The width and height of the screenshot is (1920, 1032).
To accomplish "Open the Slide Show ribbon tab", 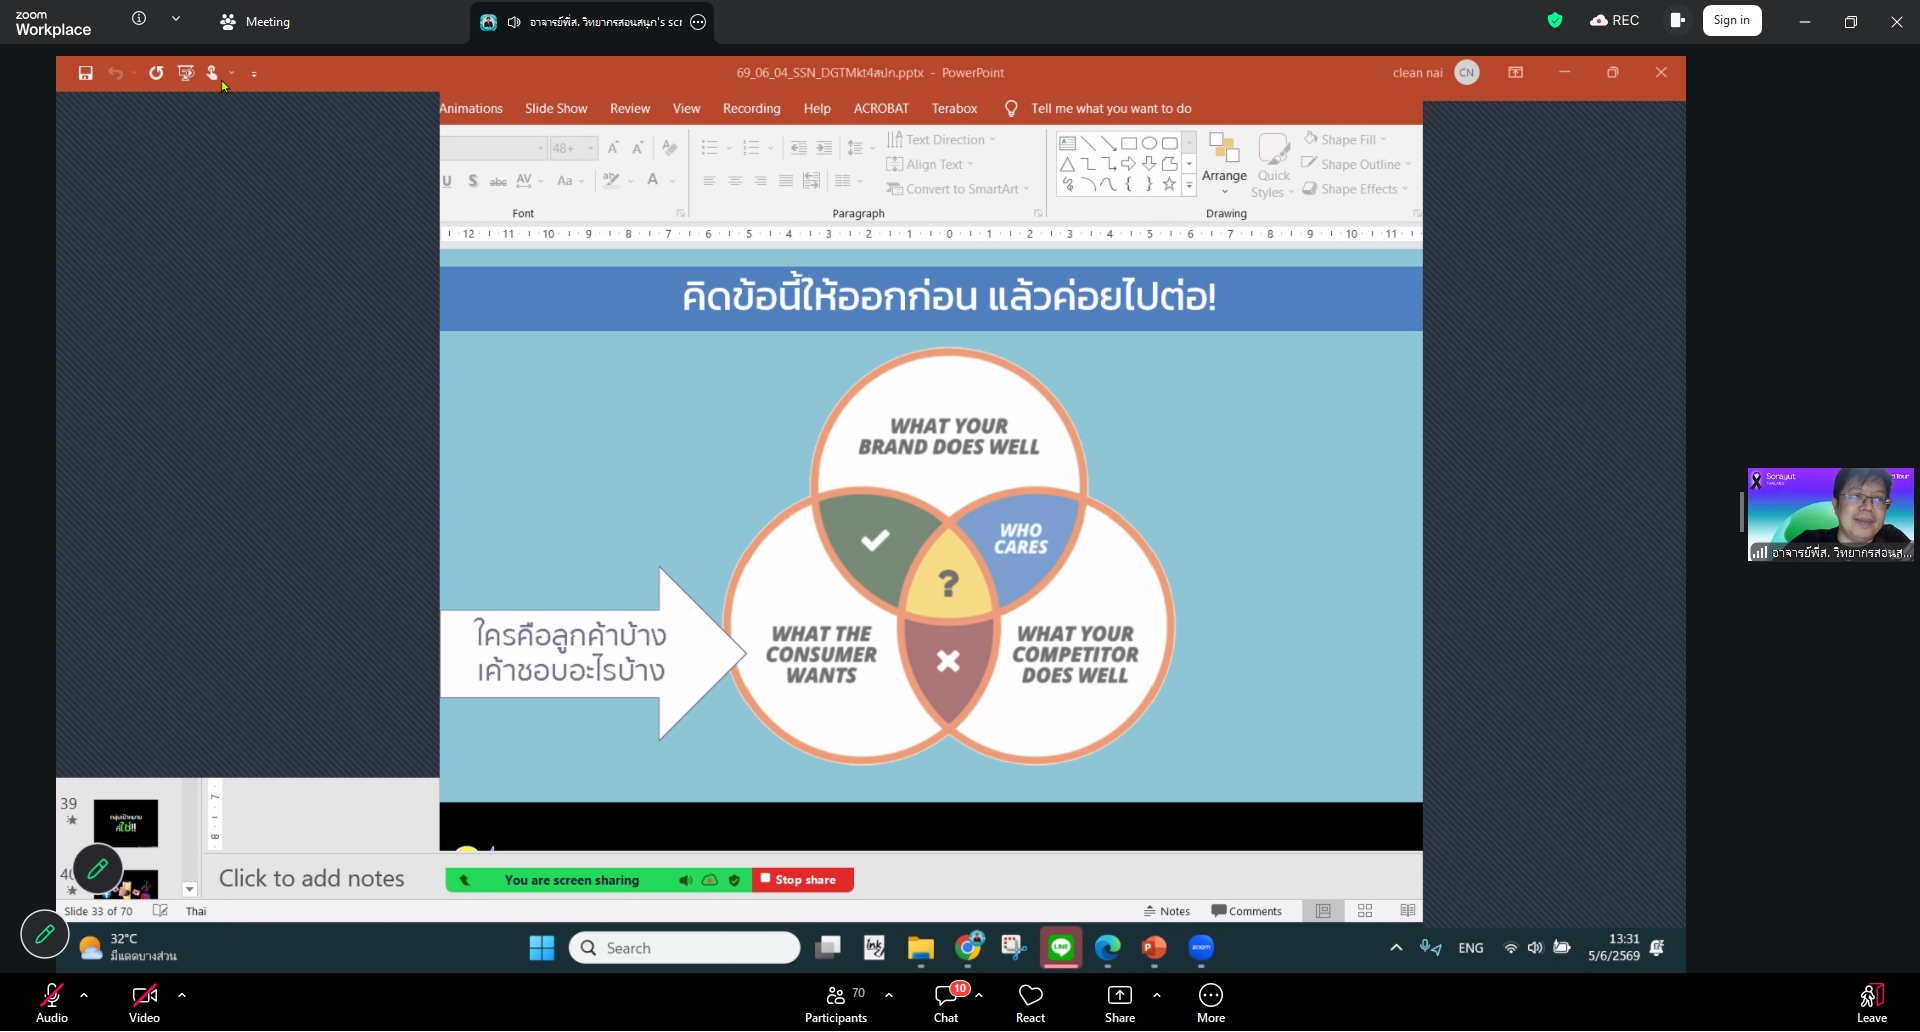I will point(556,109).
